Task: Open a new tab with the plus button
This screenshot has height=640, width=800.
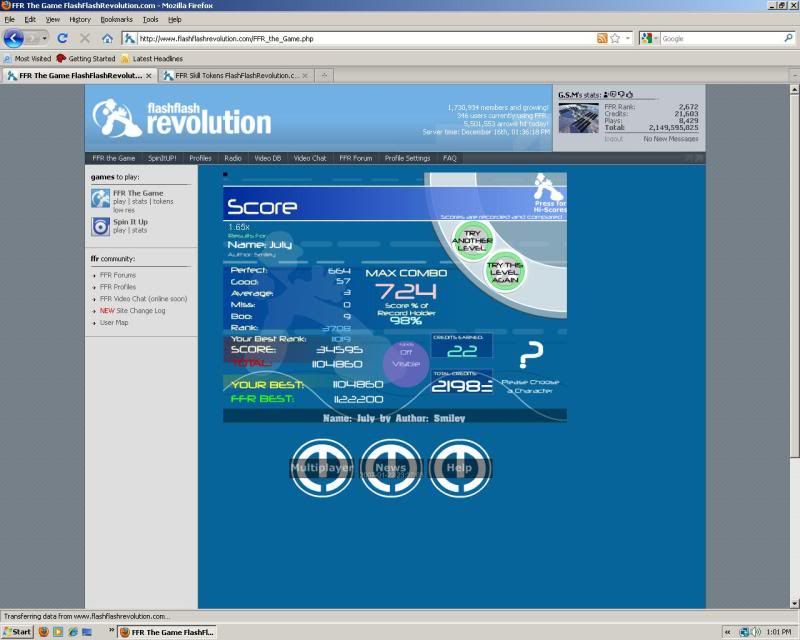Action: pyautogui.click(x=323, y=76)
